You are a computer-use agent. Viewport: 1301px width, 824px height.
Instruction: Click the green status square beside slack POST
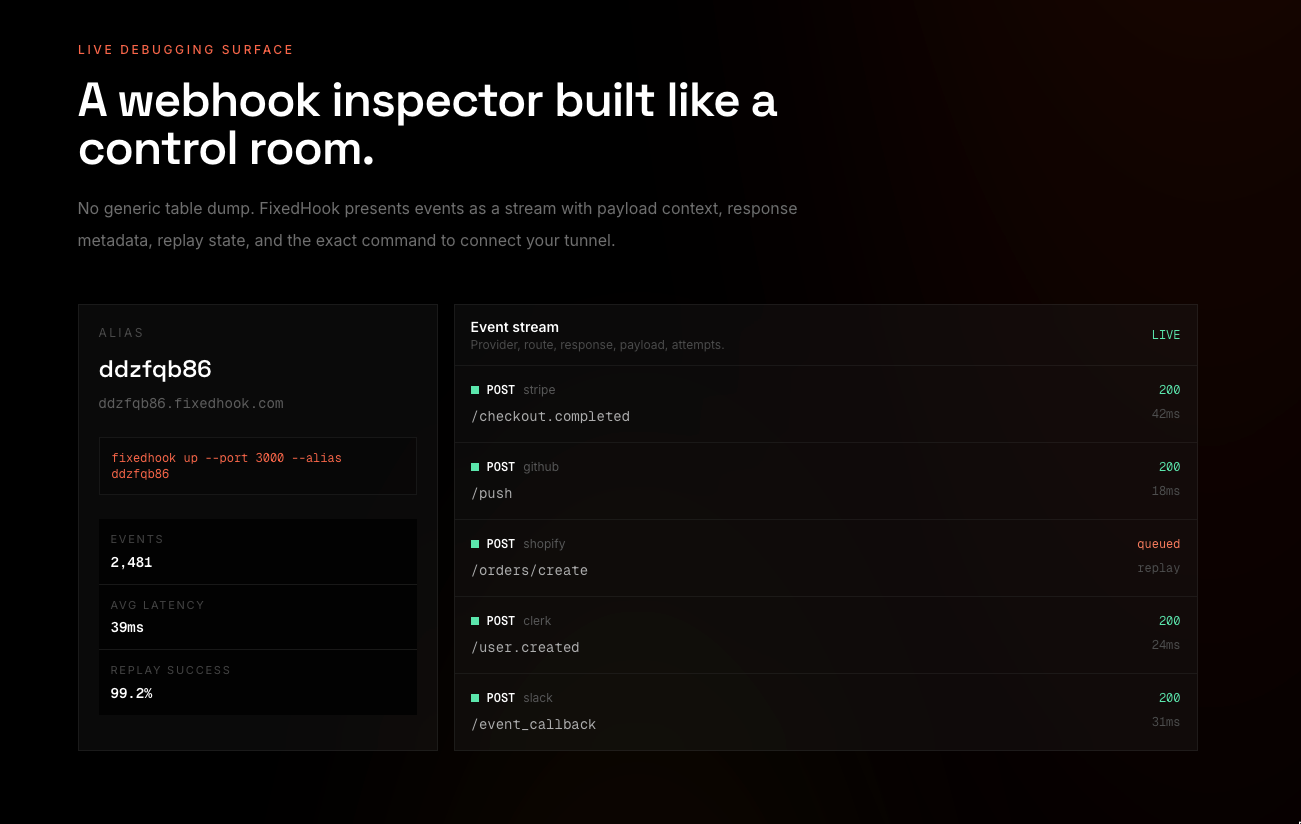tap(475, 698)
